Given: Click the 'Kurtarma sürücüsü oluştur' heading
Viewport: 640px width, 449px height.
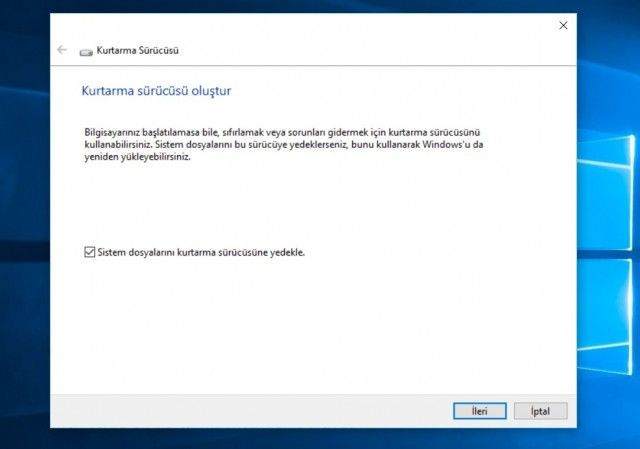Looking at the screenshot, I should [x=156, y=91].
